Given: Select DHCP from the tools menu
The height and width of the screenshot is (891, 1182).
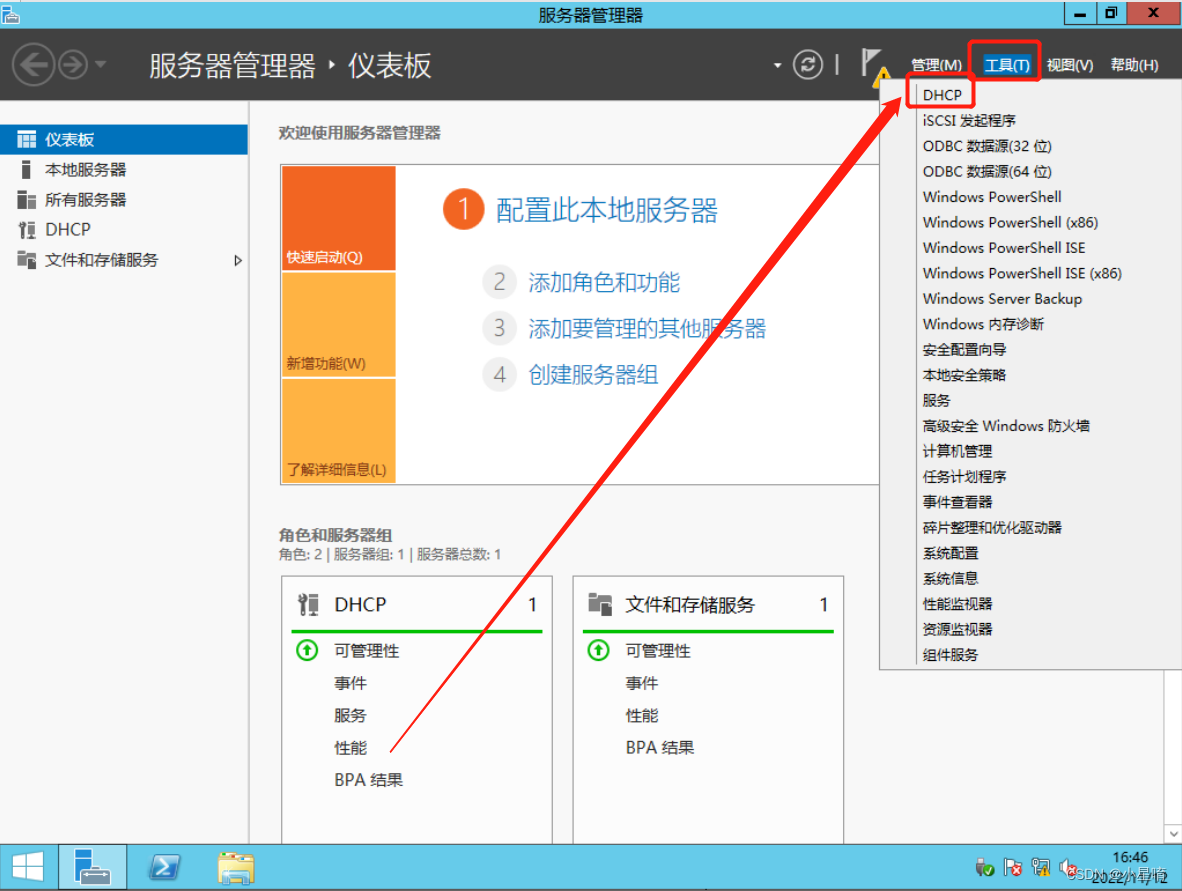Looking at the screenshot, I should (942, 95).
